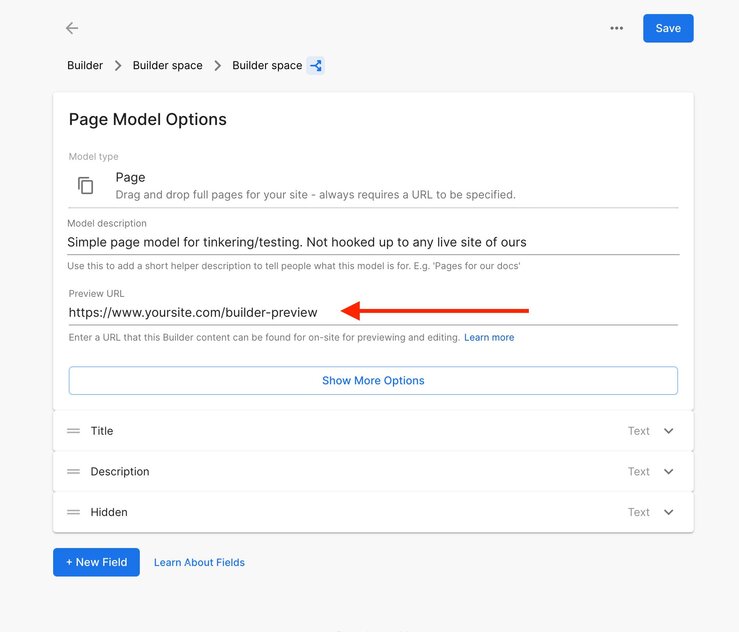The width and height of the screenshot is (739, 632).
Task: Expand the Hidden field chevron
Action: [668, 512]
